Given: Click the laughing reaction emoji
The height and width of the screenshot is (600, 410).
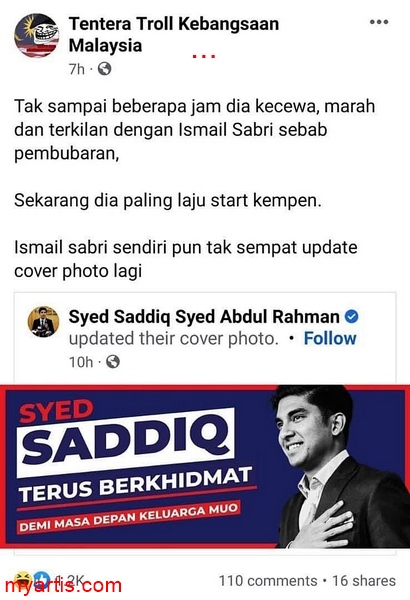Looking at the screenshot, I should click(22, 580).
